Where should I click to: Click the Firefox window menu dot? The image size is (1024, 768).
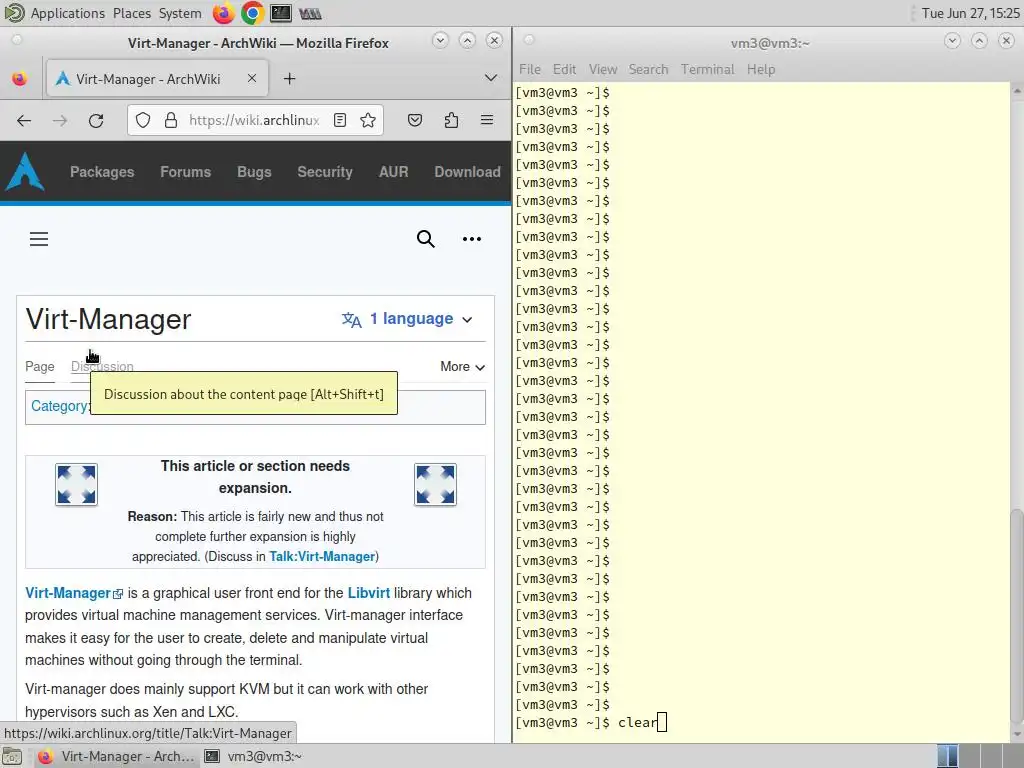17,40
